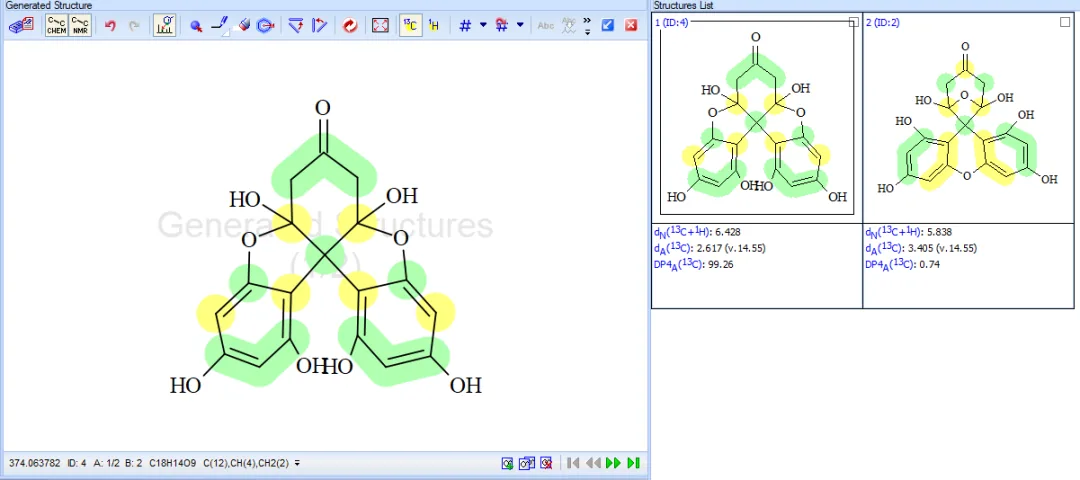Open the CHEM structure view button
1080x480 pixels.
tap(56, 25)
